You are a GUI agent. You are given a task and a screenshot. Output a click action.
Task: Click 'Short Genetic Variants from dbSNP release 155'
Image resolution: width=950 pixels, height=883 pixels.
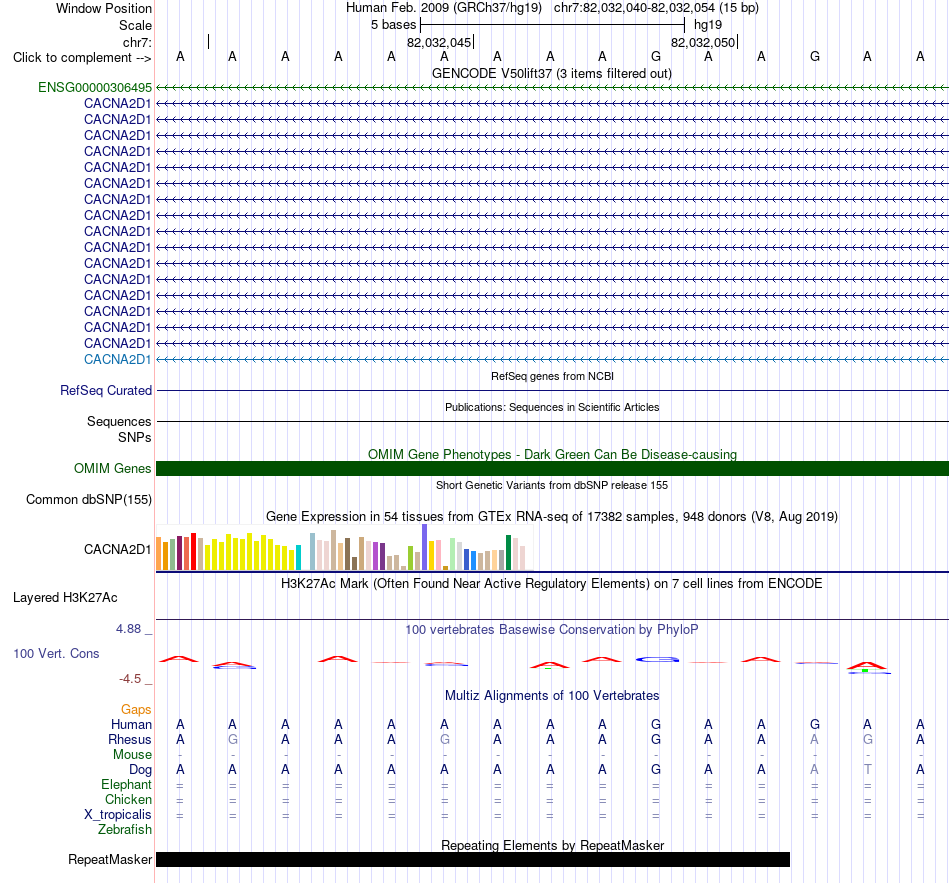pyautogui.click(x=552, y=485)
